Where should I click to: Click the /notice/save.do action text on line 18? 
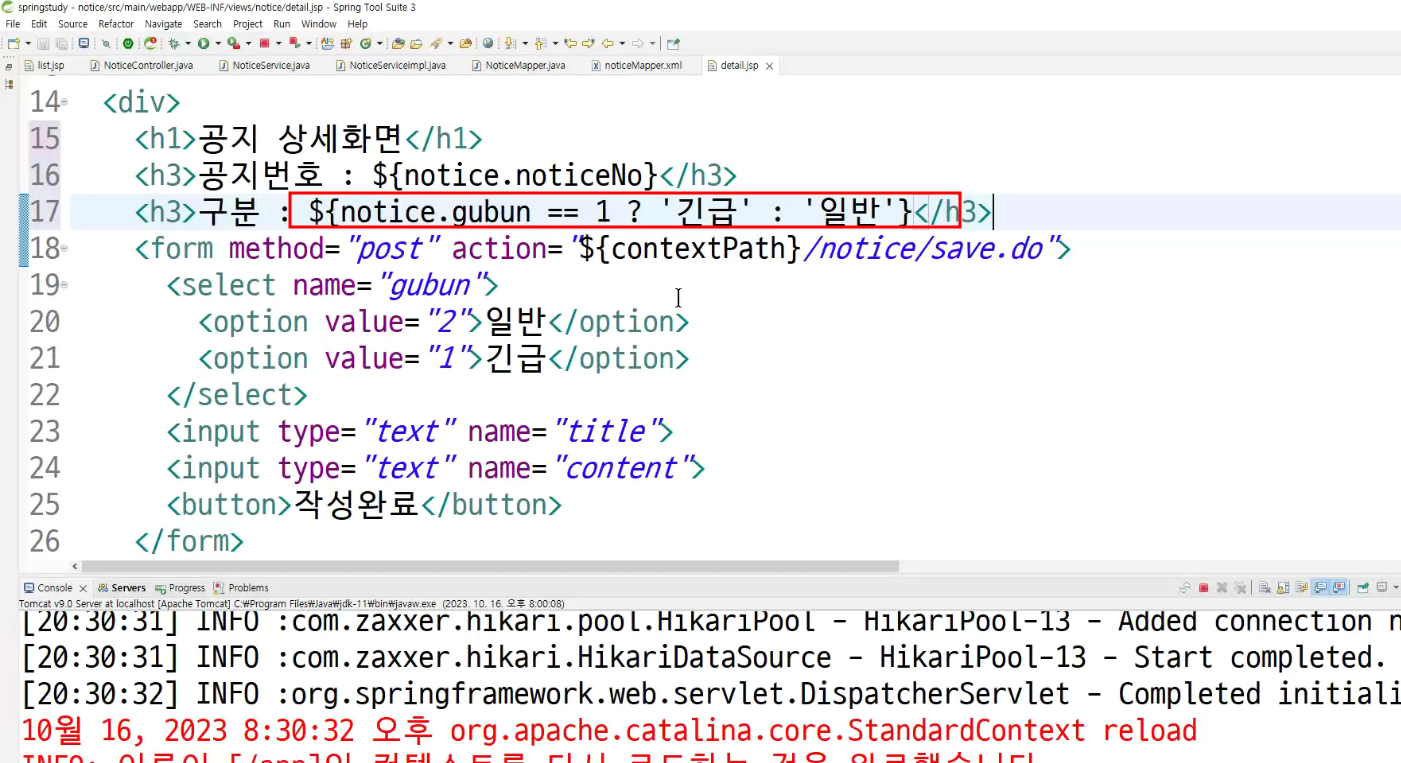click(x=923, y=248)
